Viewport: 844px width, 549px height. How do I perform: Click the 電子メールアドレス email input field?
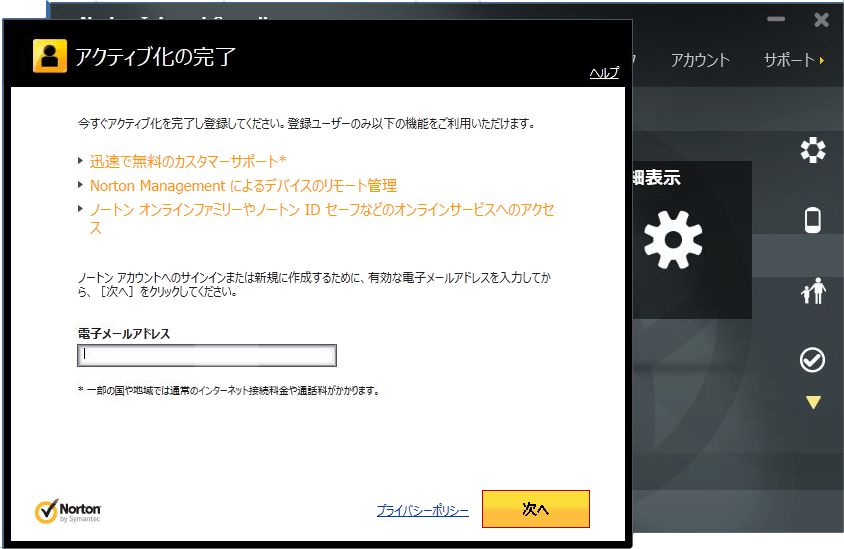pyautogui.click(x=207, y=355)
